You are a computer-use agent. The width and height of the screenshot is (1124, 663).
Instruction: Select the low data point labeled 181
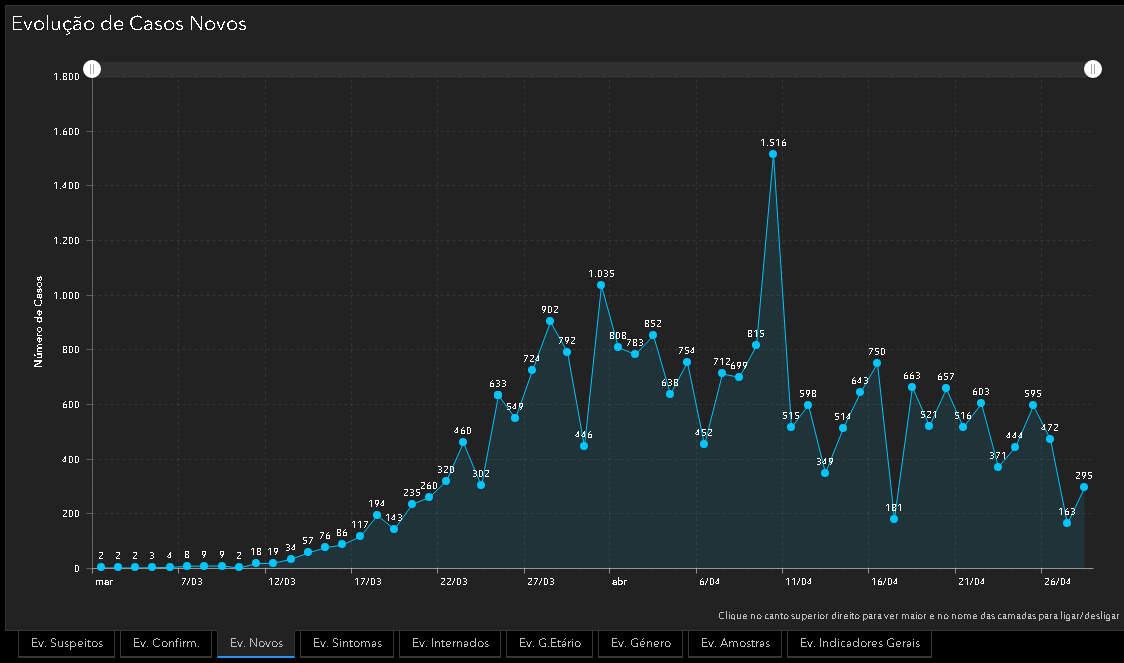point(894,519)
